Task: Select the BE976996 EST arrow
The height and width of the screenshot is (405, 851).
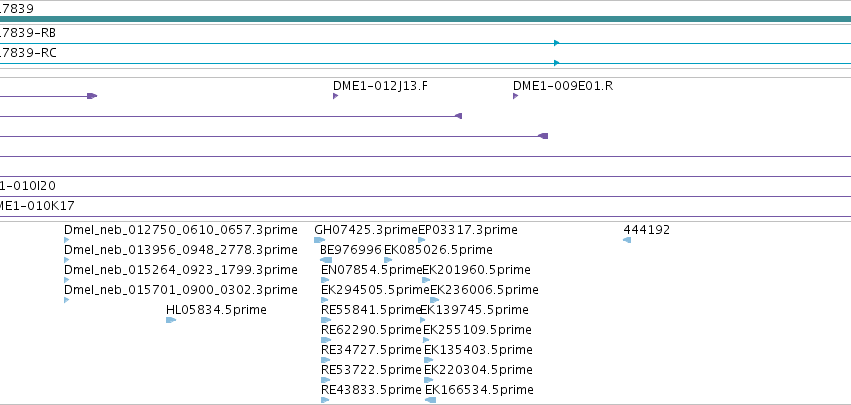Action: click(x=326, y=260)
